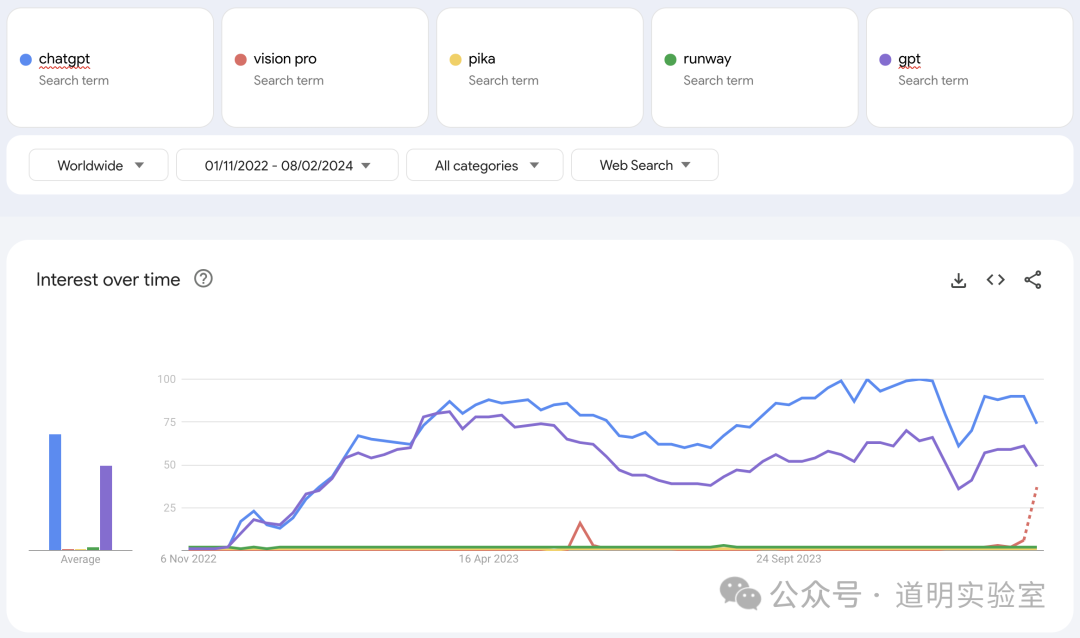This screenshot has width=1080, height=638.
Task: Share the Interest over time chart
Action: pos(1033,280)
